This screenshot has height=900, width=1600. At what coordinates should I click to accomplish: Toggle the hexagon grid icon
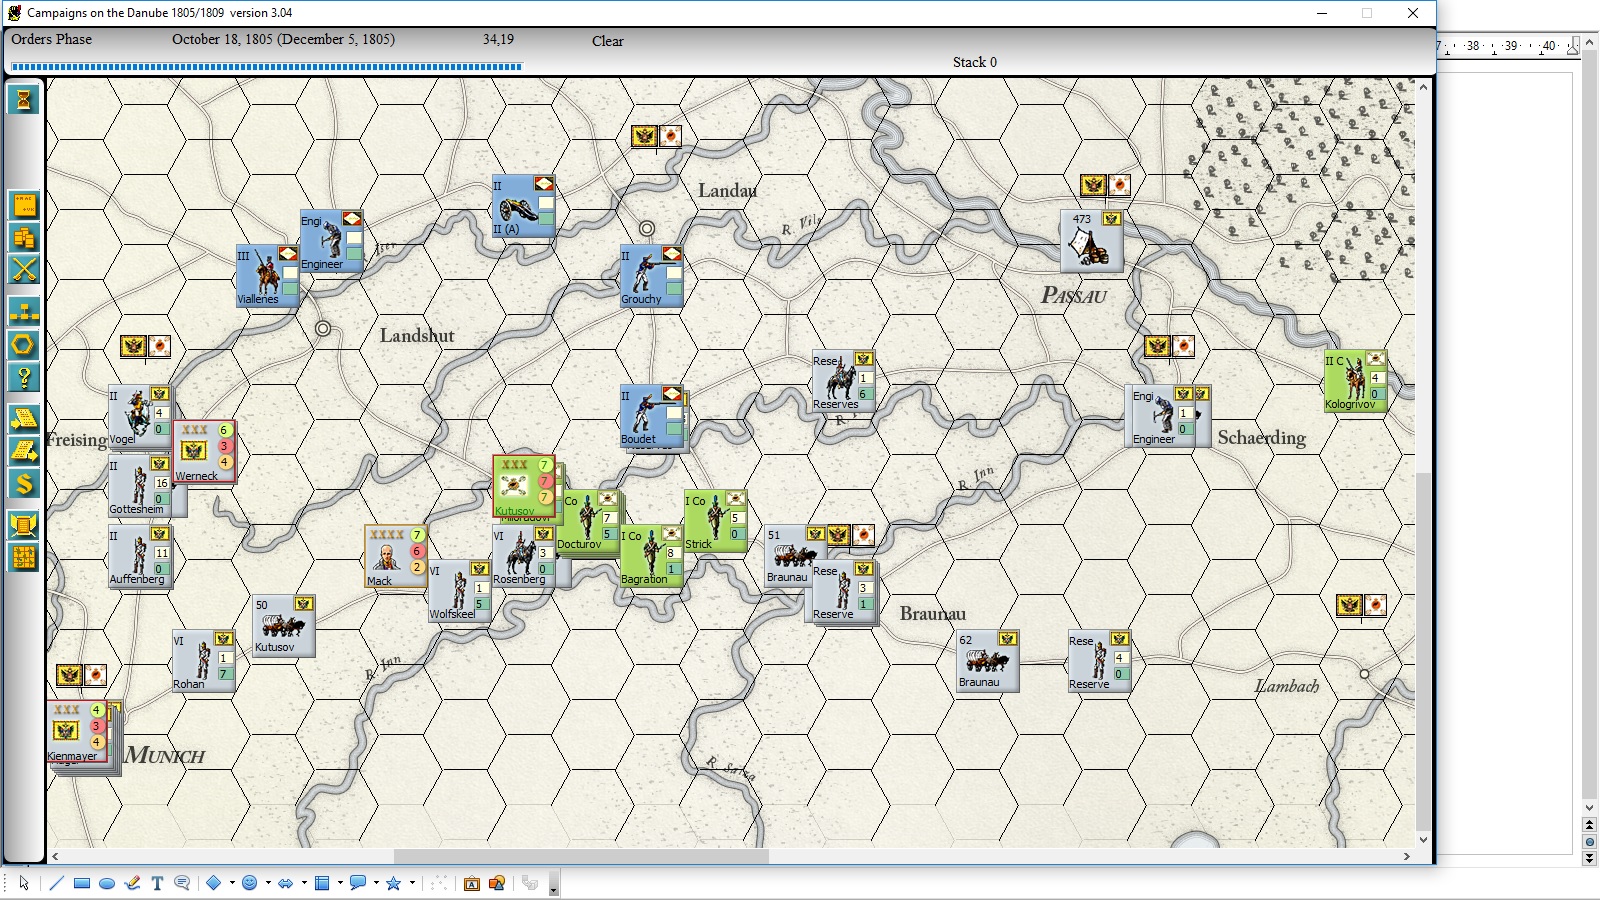(24, 345)
